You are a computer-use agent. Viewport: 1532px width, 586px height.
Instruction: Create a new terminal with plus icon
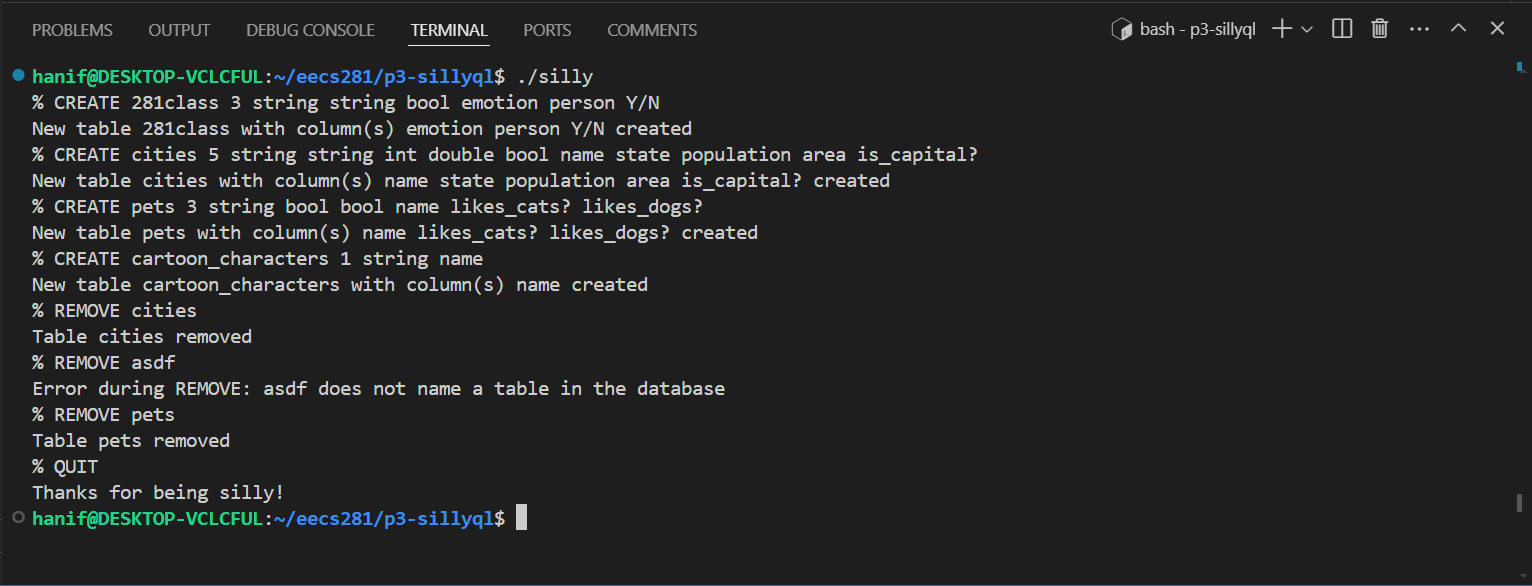pyautogui.click(x=1281, y=29)
